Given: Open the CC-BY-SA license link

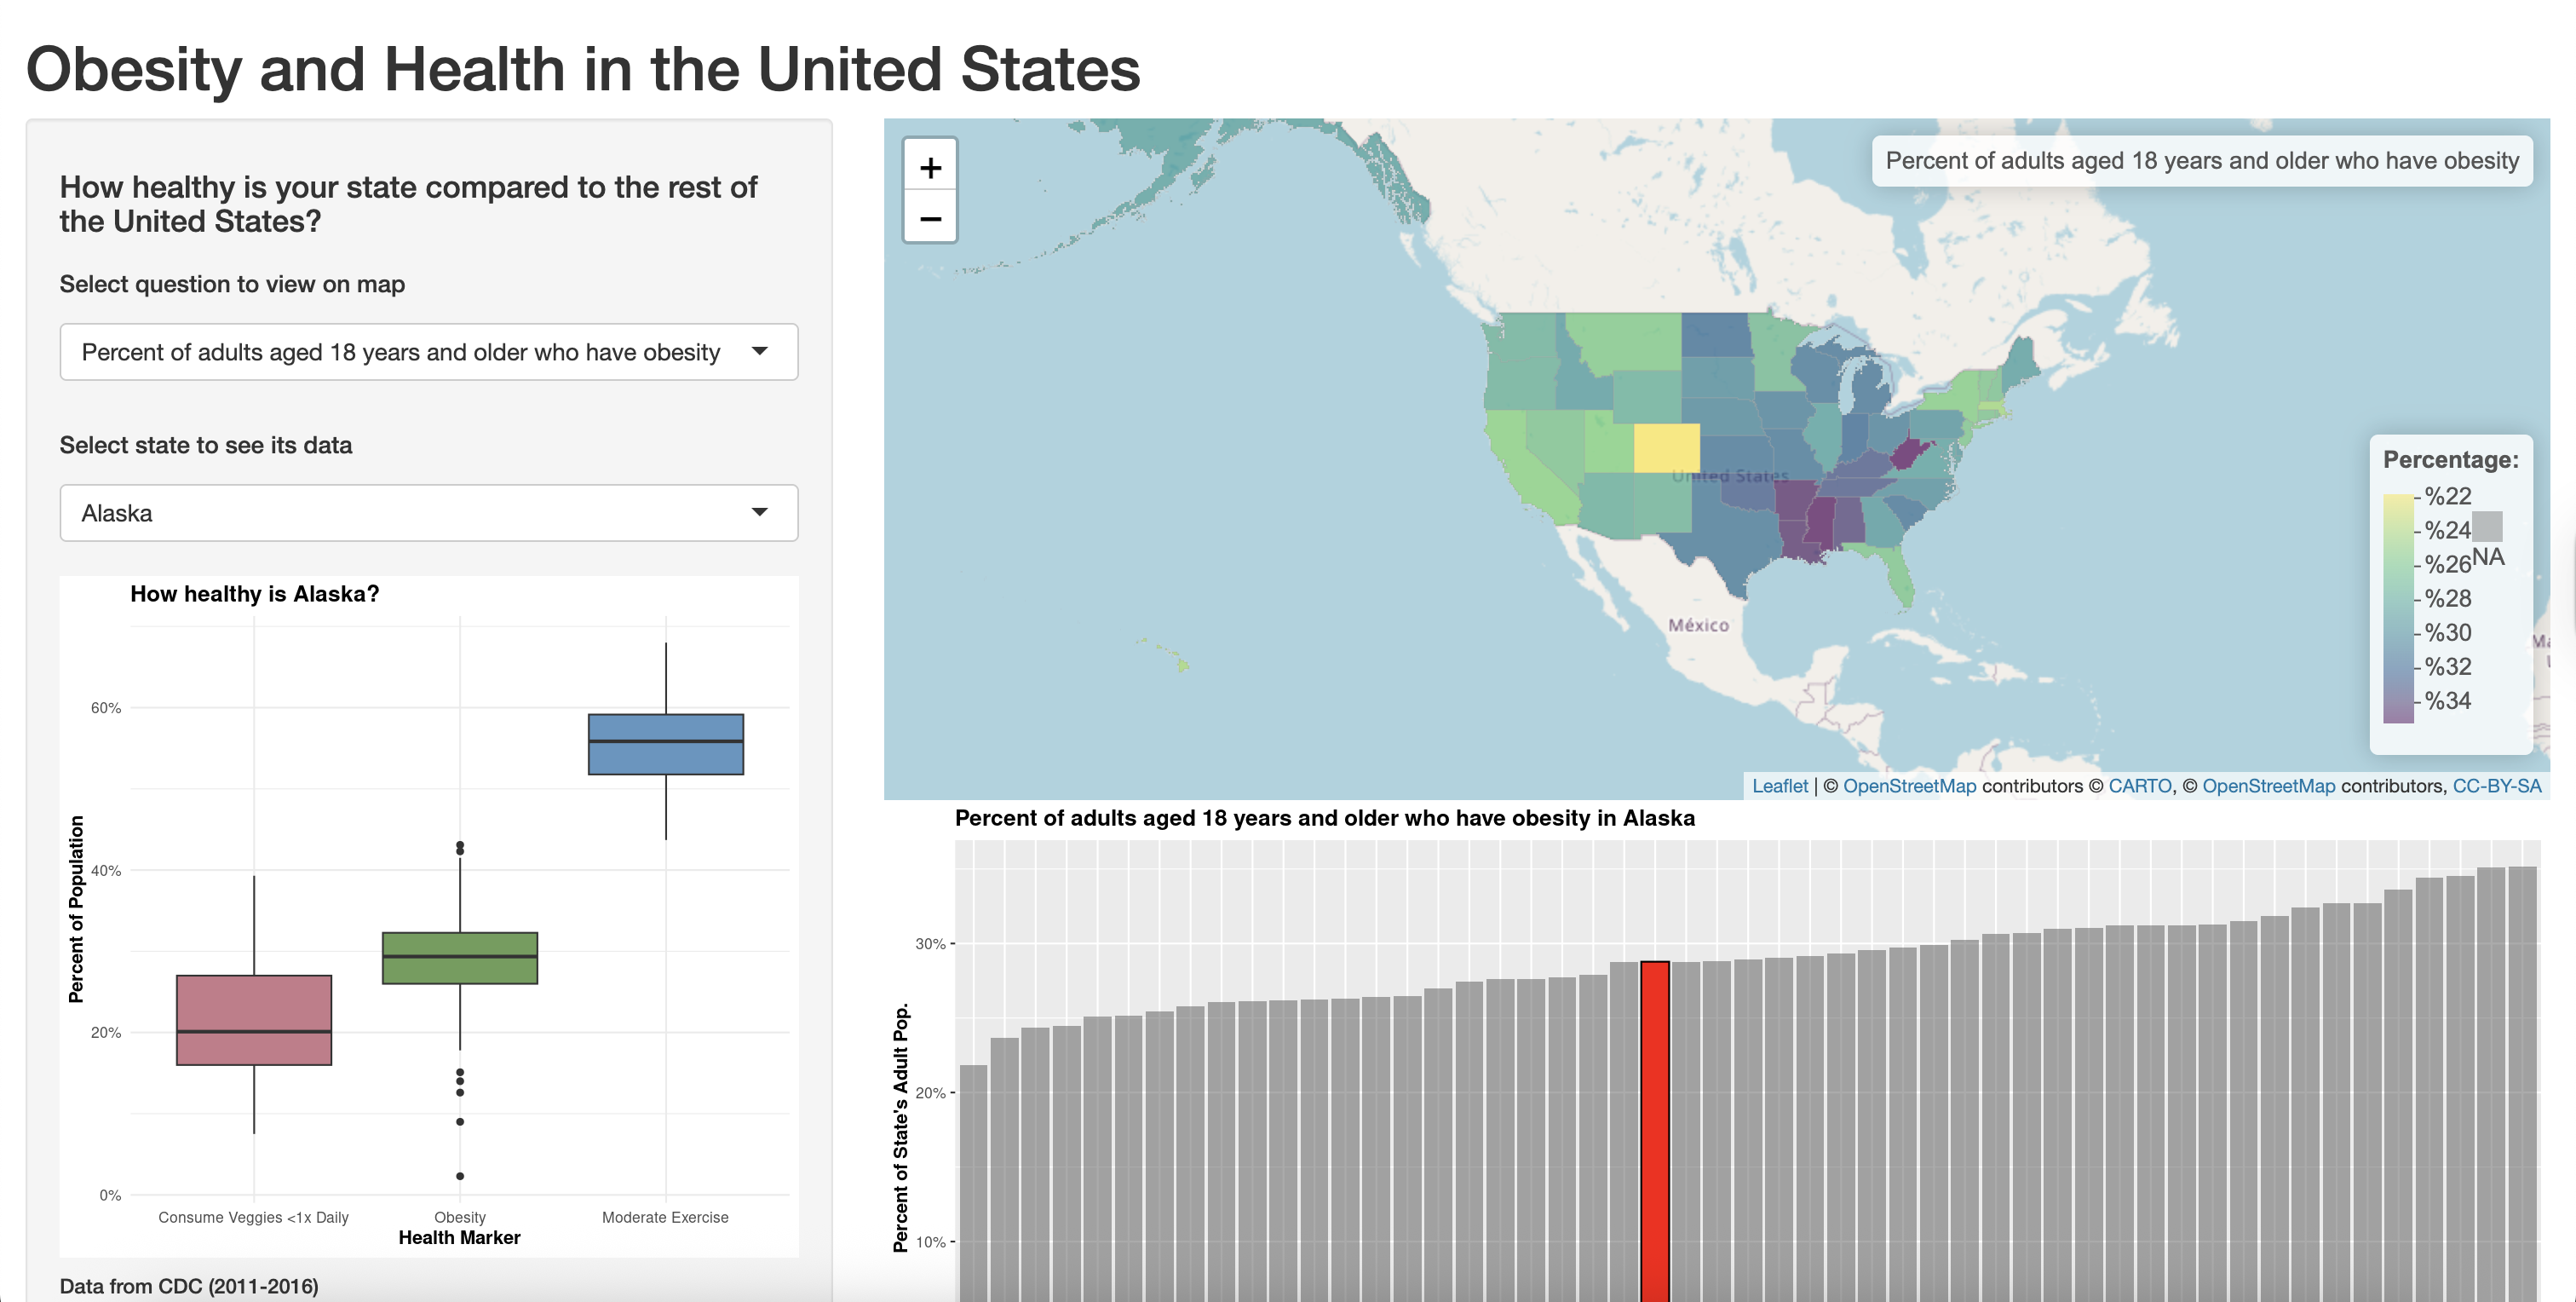Looking at the screenshot, I should [x=2496, y=786].
